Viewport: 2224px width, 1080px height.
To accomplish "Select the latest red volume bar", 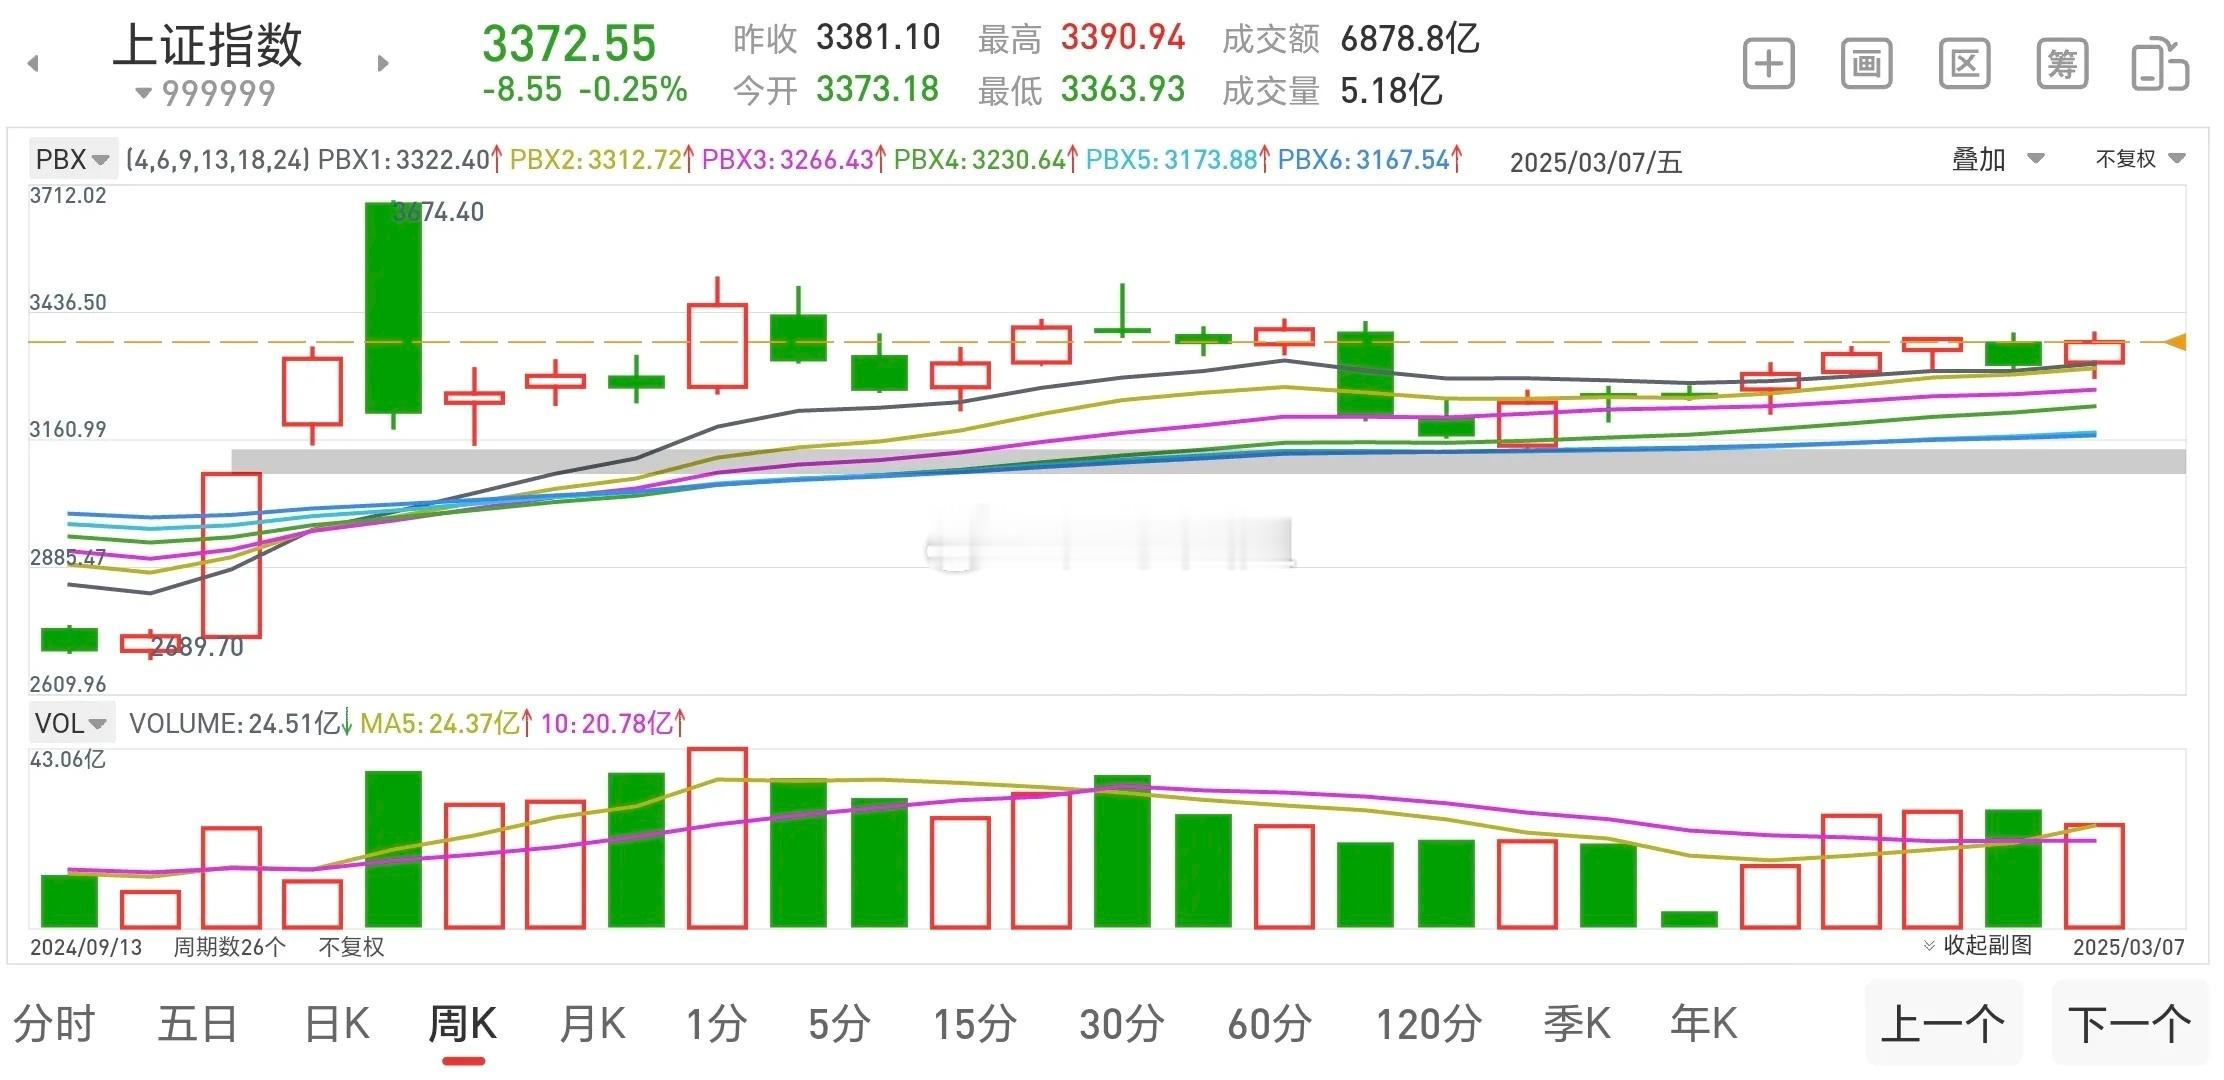I will pos(2094,876).
